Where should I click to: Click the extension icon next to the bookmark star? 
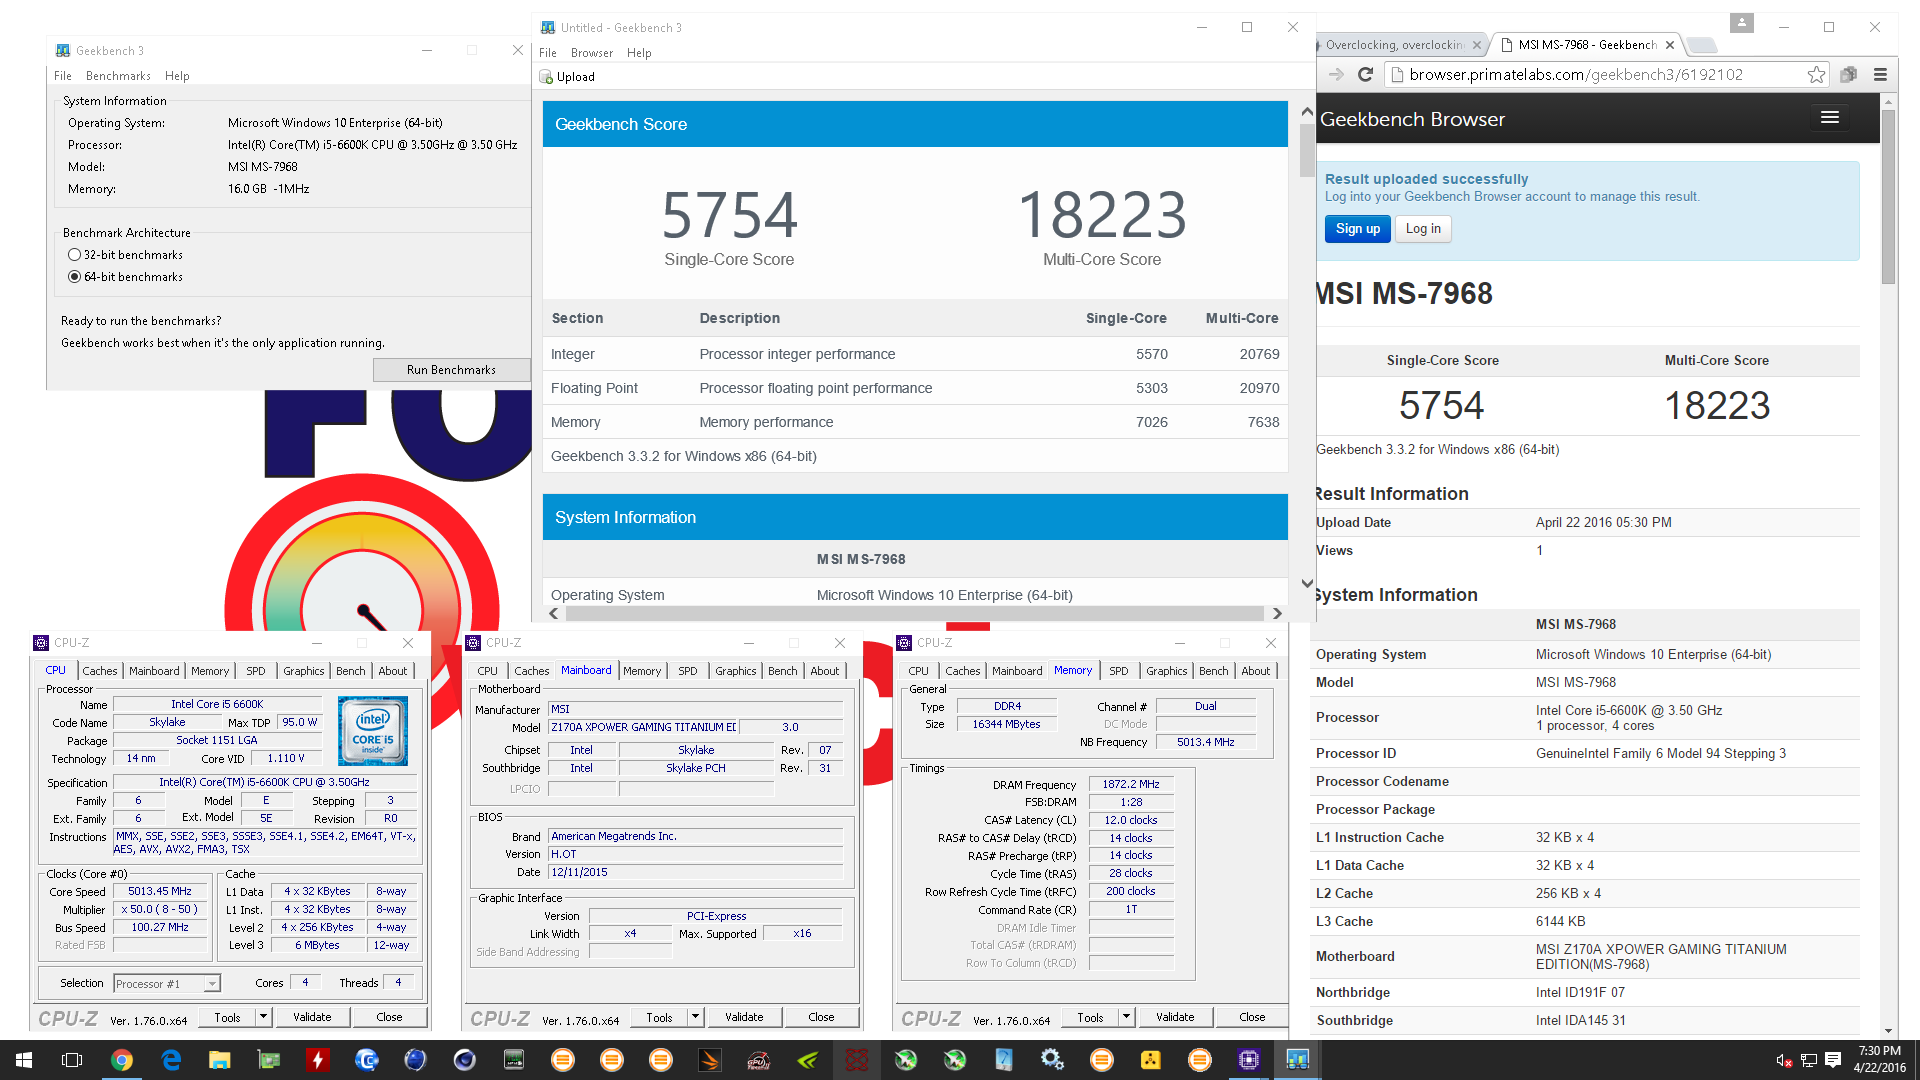(1848, 75)
